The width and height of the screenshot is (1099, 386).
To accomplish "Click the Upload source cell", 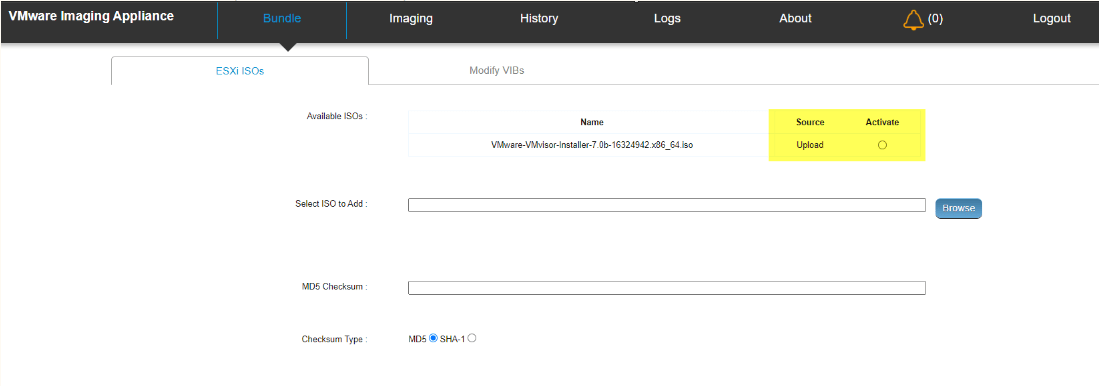I will (810, 145).
